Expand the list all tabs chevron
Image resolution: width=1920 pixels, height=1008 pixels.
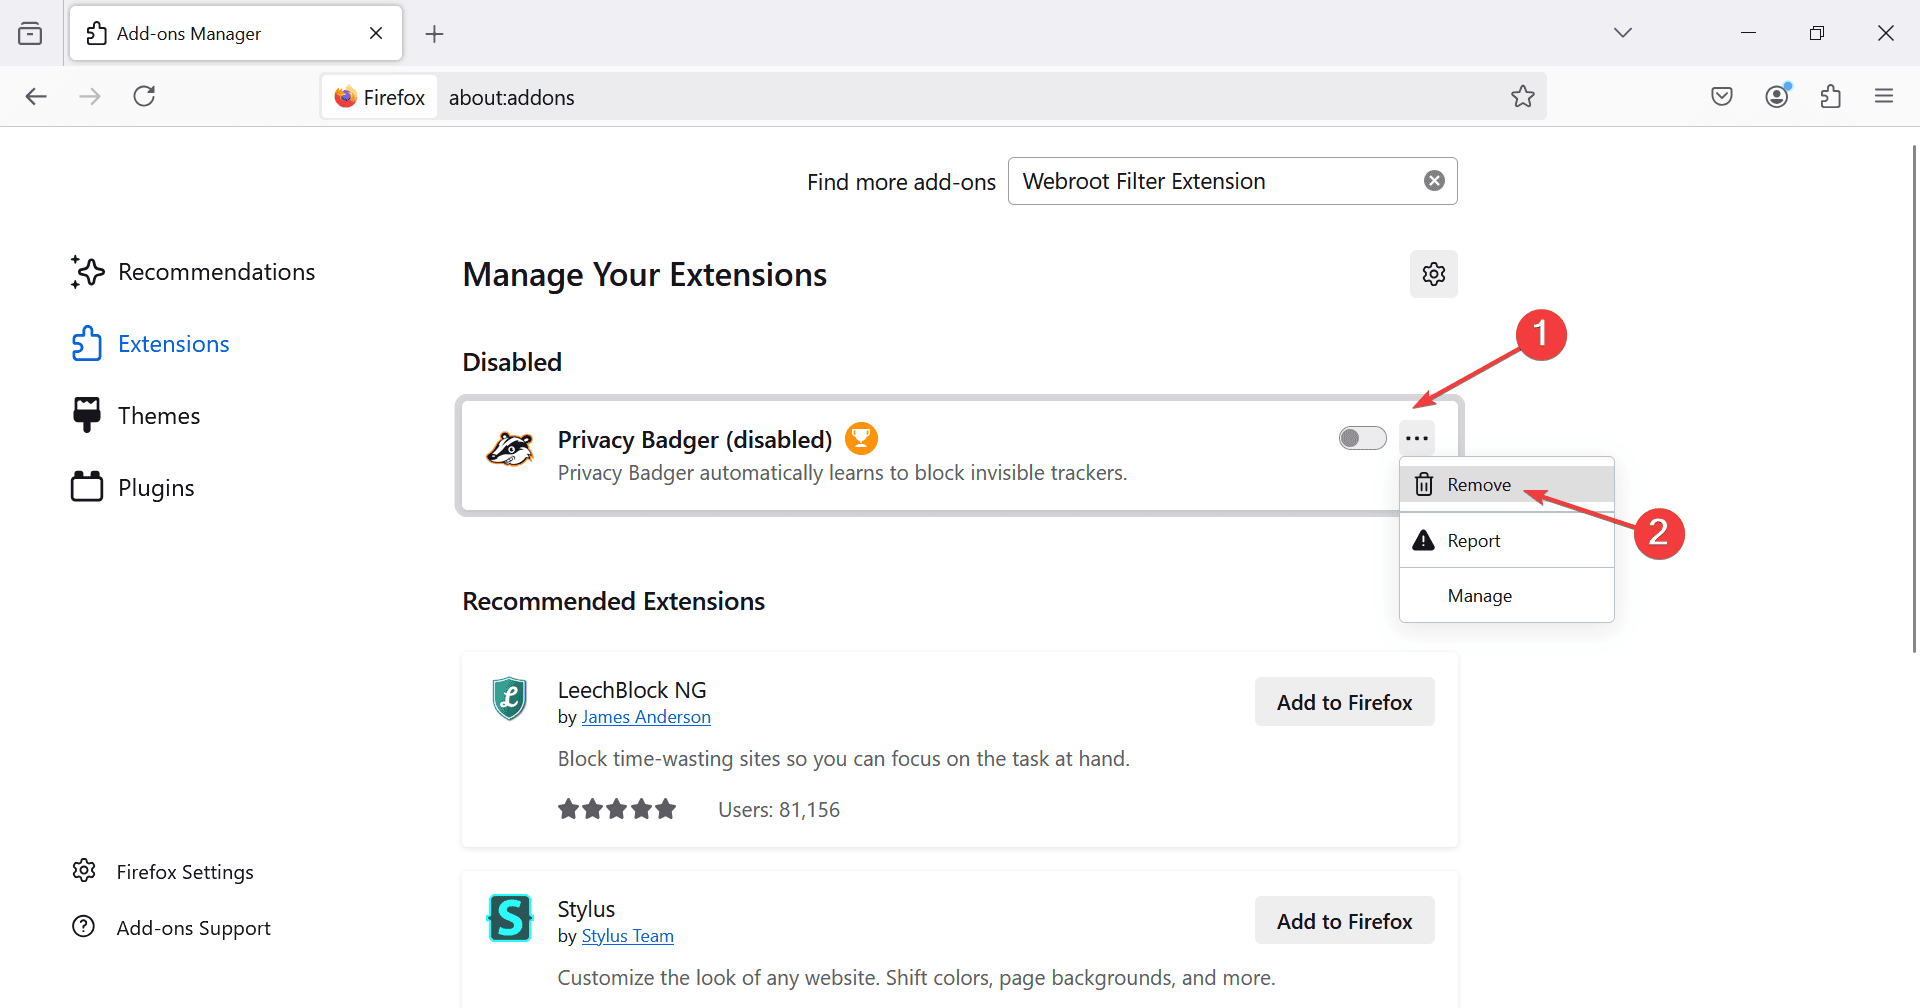coord(1623,33)
